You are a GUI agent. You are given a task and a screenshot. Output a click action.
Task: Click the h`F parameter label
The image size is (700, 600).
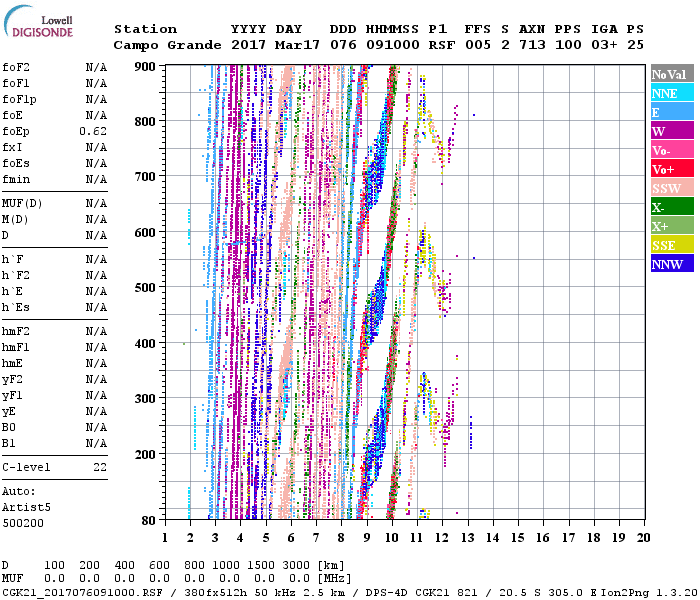[x=12, y=259]
